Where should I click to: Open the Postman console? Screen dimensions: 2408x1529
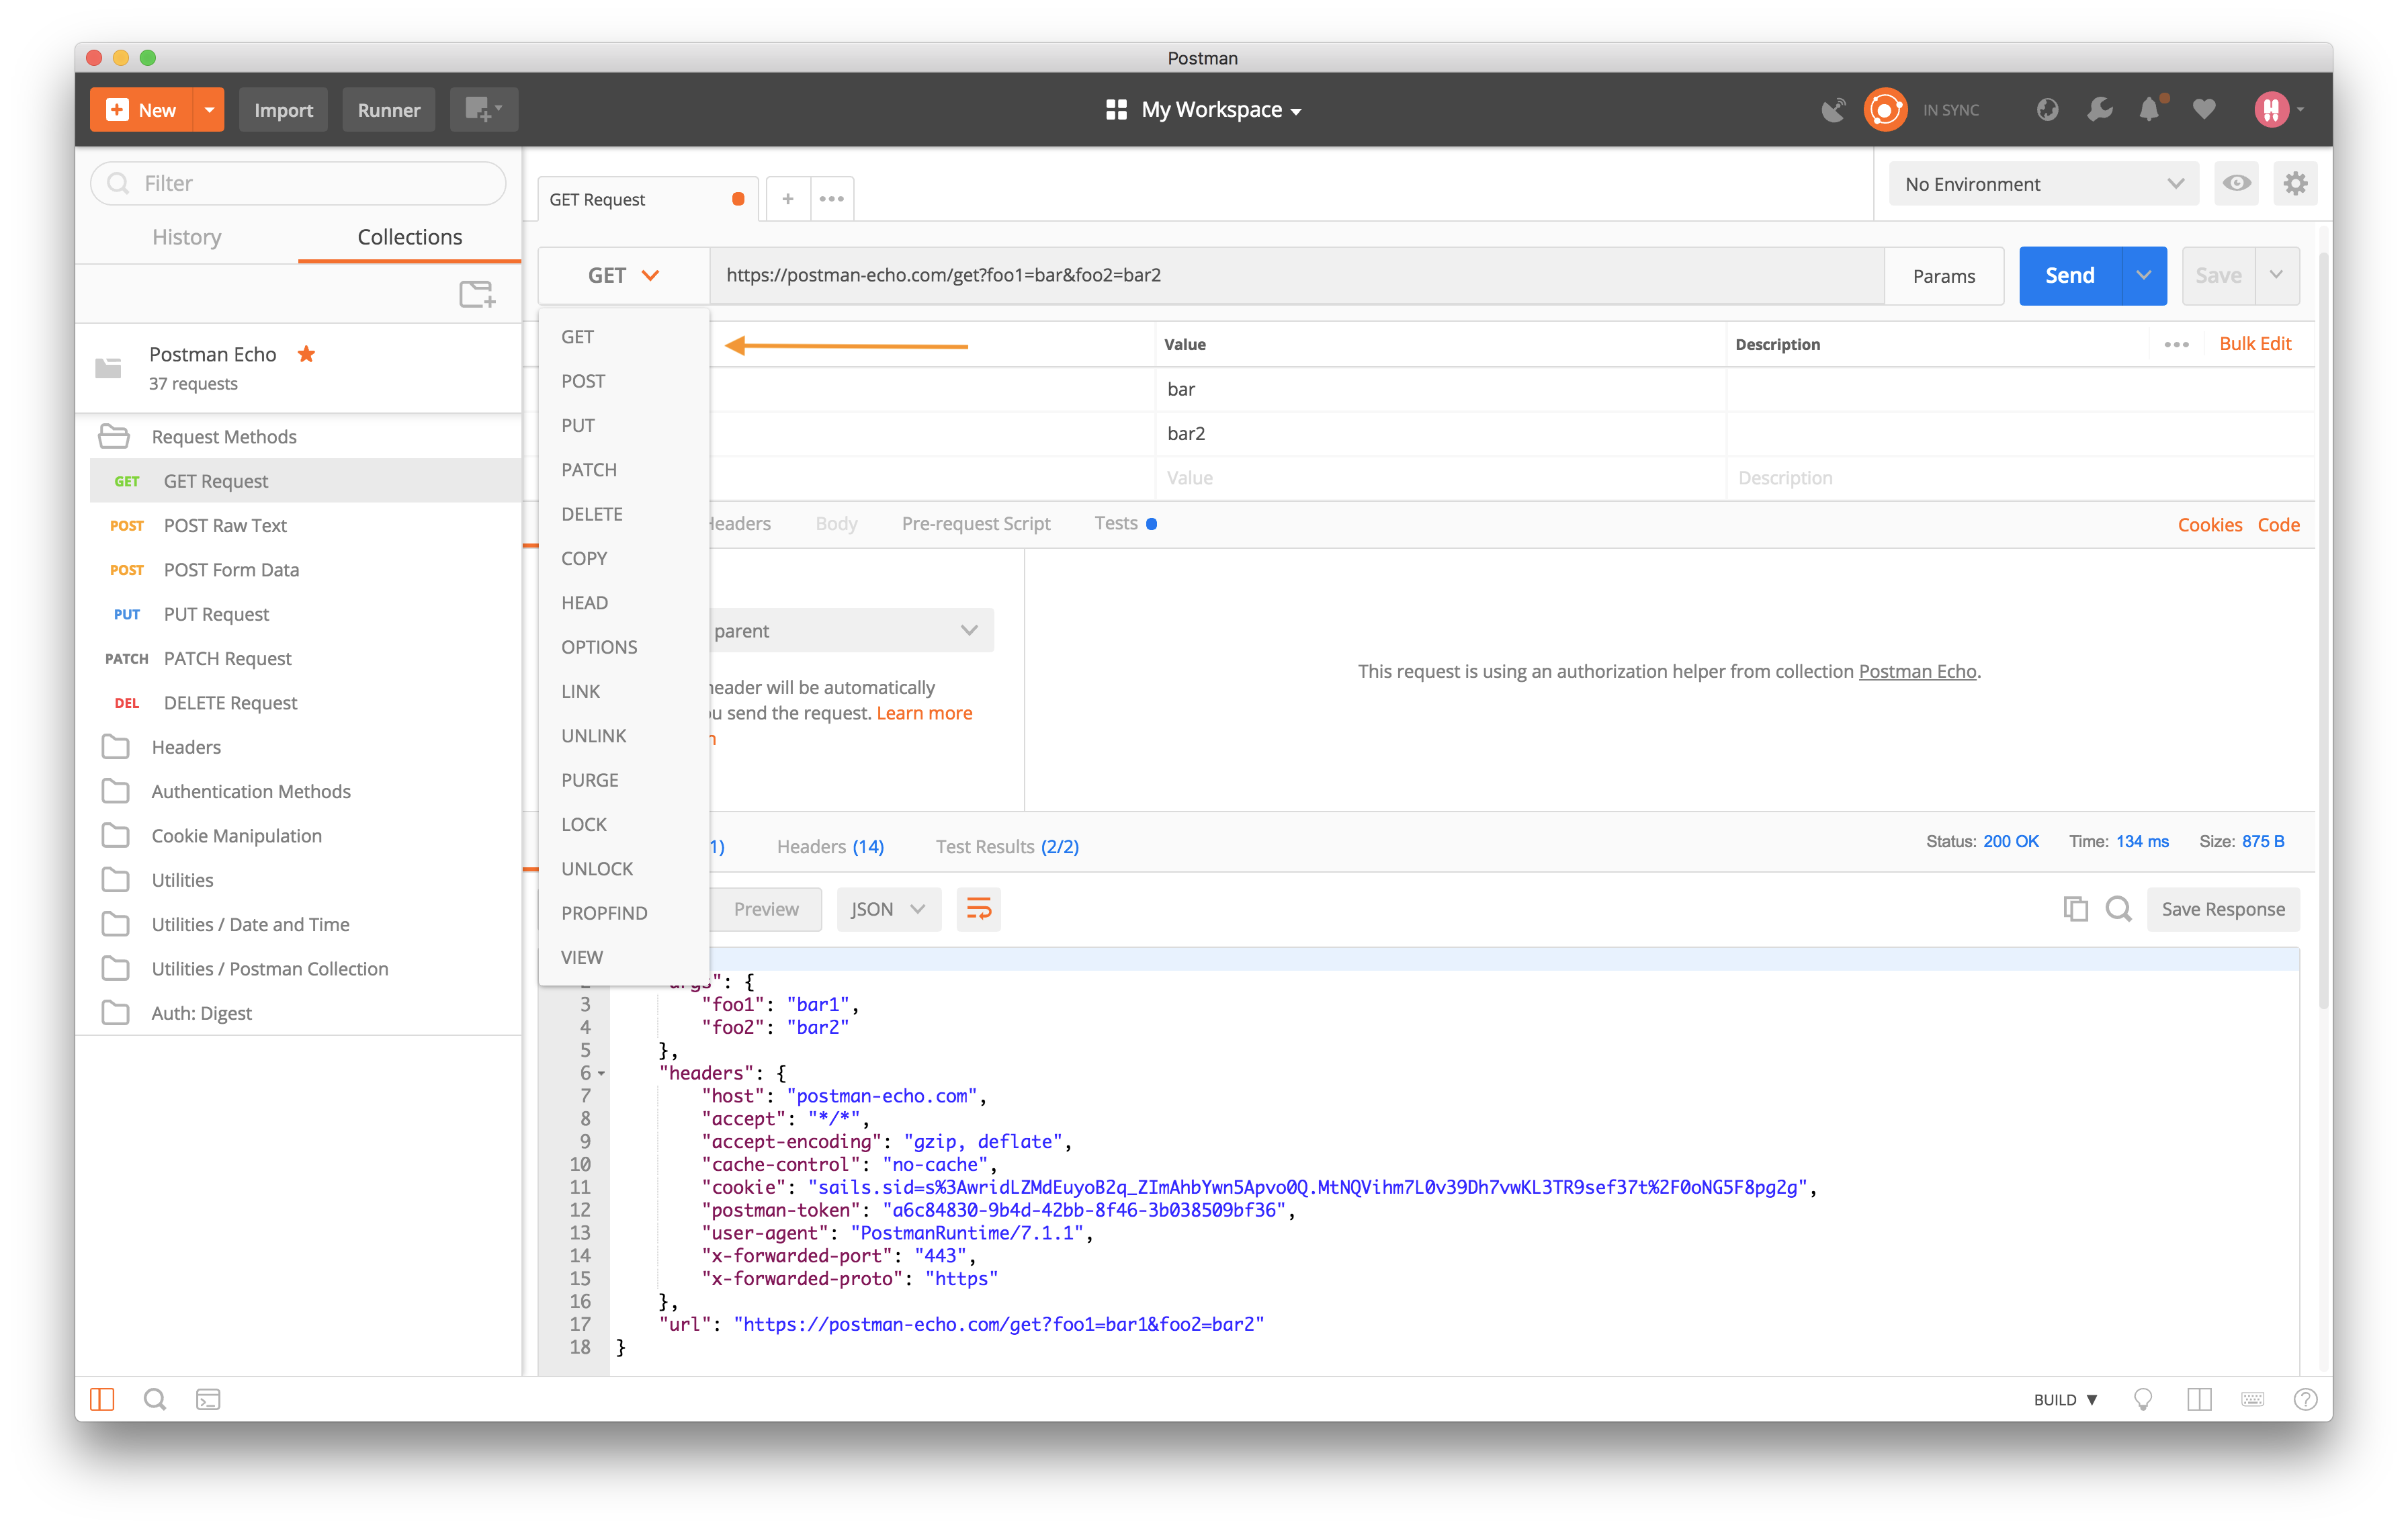click(x=208, y=1399)
